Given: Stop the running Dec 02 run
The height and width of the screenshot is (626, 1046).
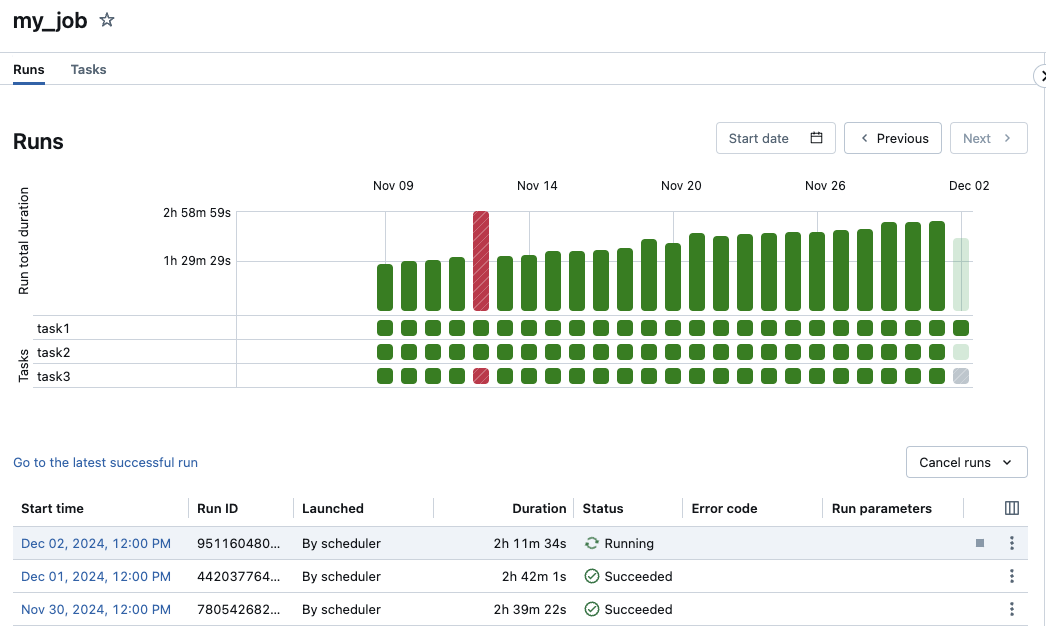Looking at the screenshot, I should pos(980,543).
